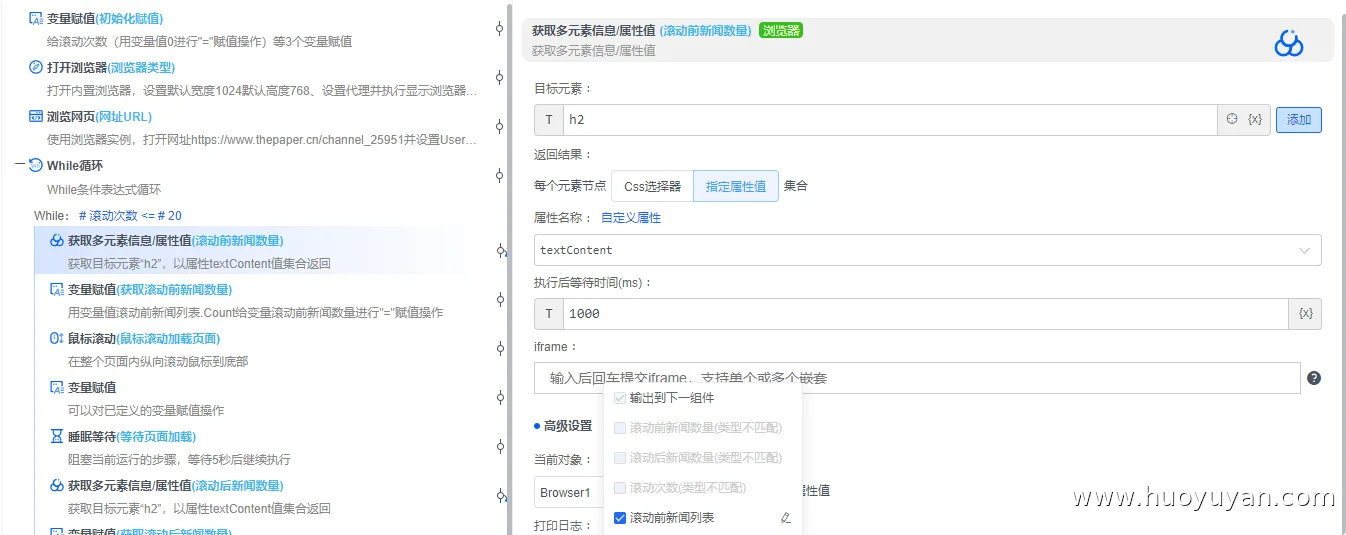Click the iframe input field
Image resolution: width=1346 pixels, height=535 pixels.
(917, 378)
